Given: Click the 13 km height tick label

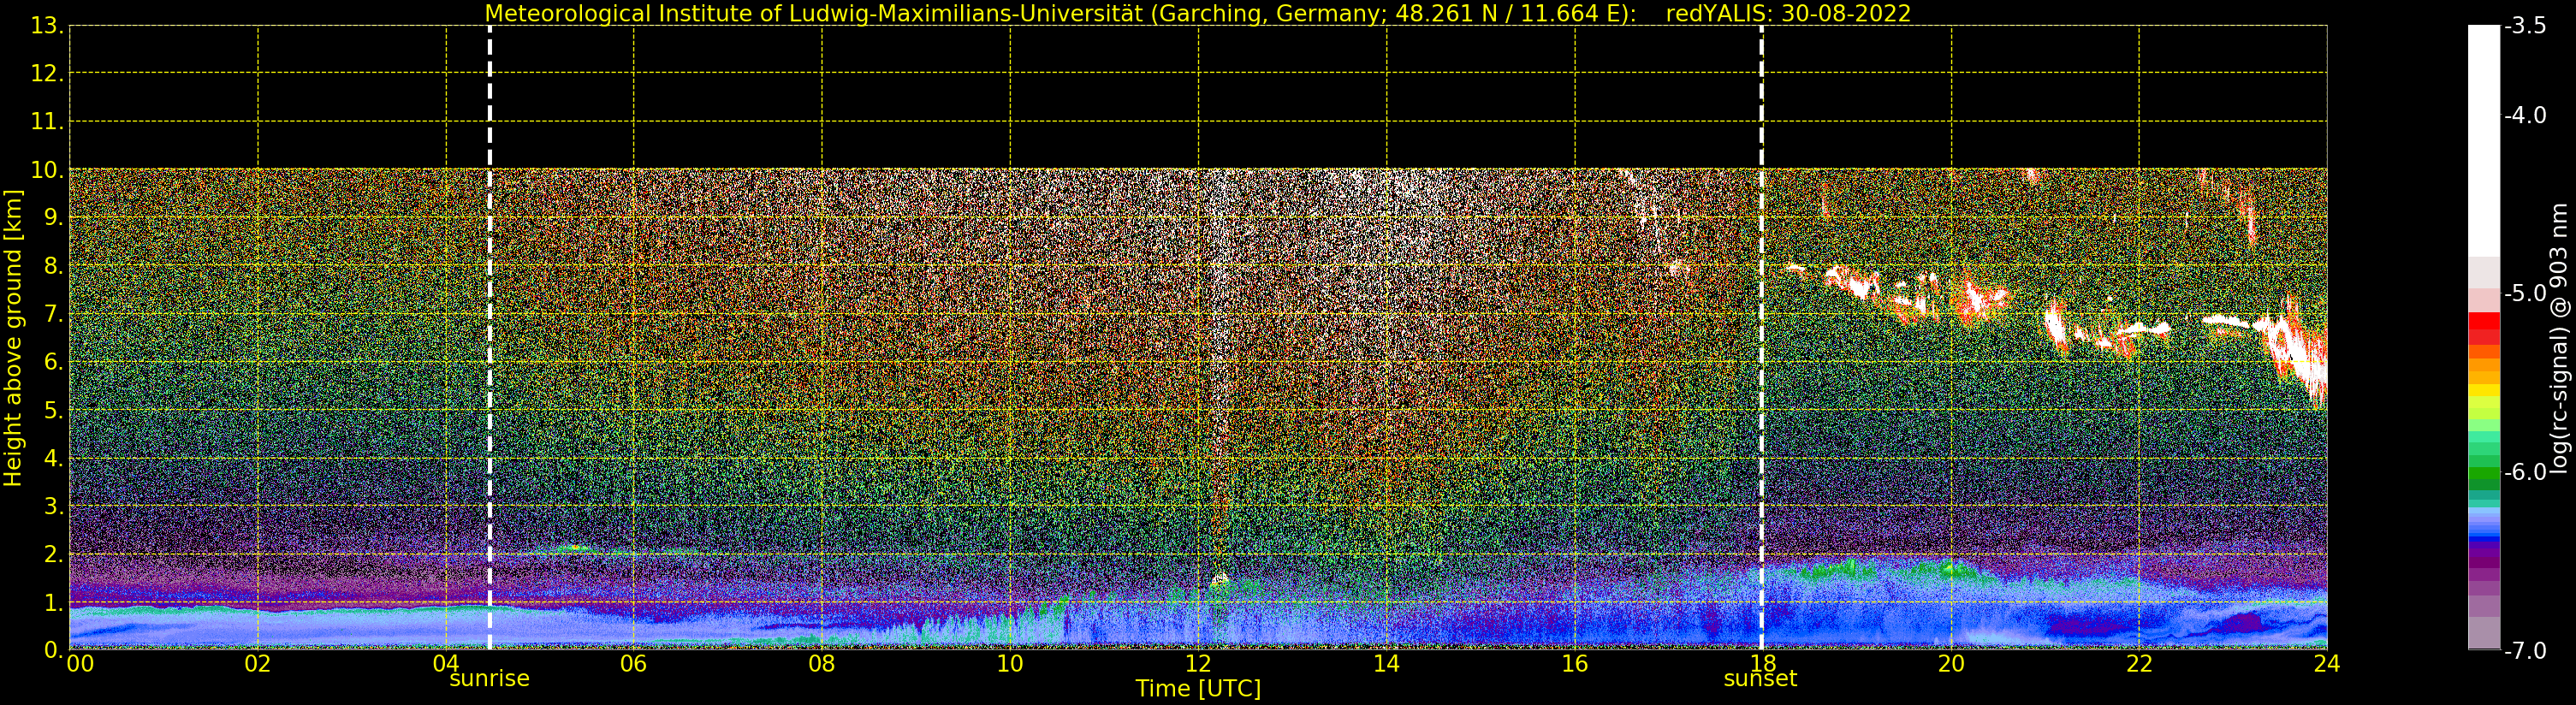Looking at the screenshot, I should click(46, 26).
